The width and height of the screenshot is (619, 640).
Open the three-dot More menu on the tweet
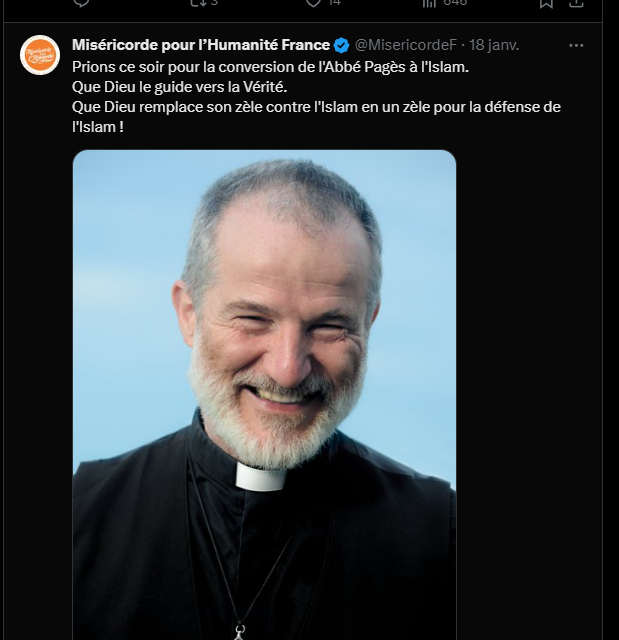click(x=576, y=45)
